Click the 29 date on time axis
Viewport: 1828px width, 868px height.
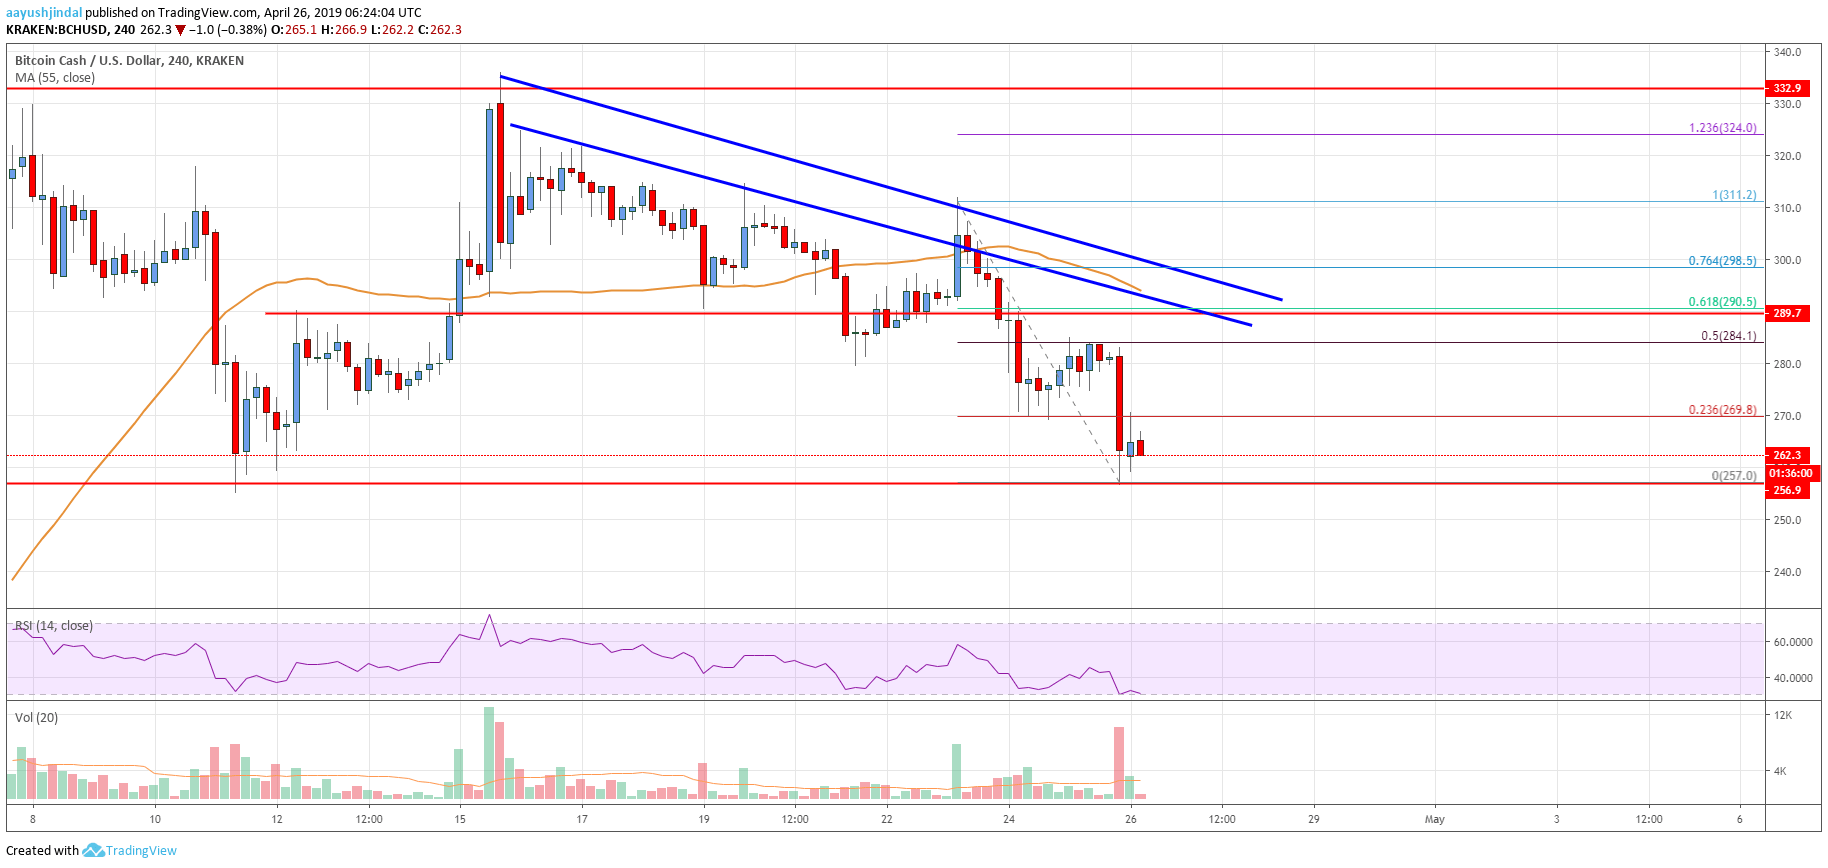click(x=1314, y=819)
